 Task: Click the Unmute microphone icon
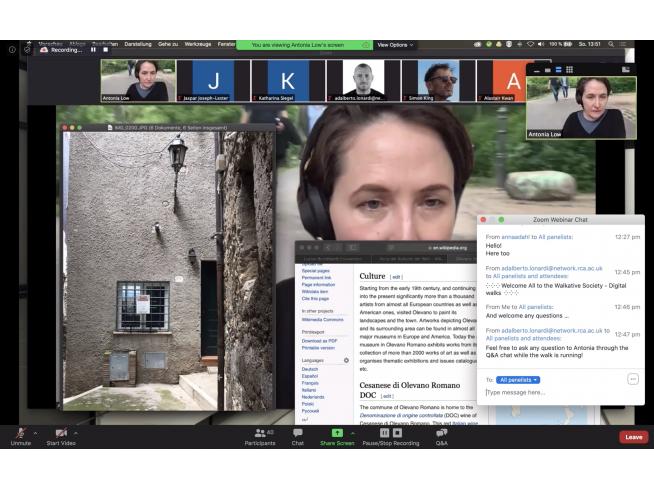[x=20, y=433]
